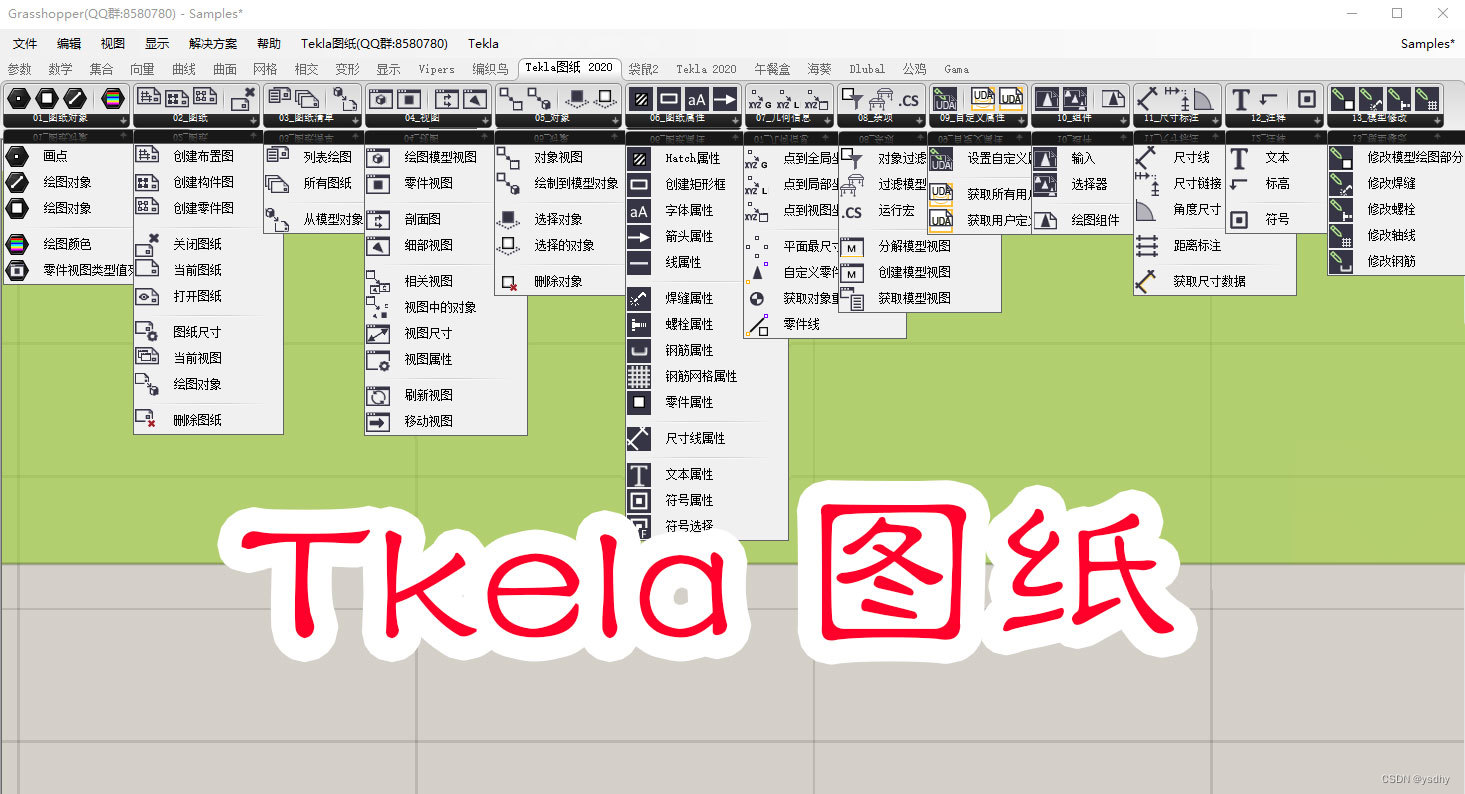This screenshot has height=794, width=1465.
Task: Switch to the Tekla 2020 tab
Action: (706, 69)
